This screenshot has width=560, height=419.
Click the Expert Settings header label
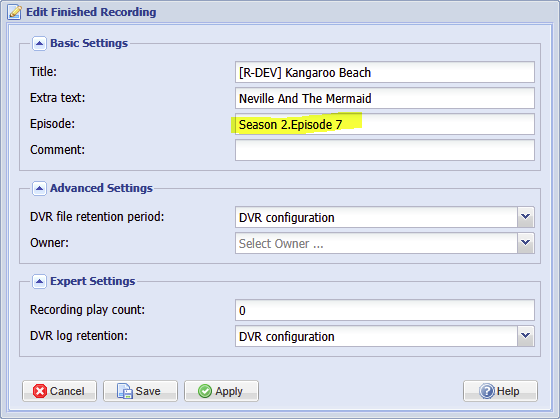pos(92,281)
